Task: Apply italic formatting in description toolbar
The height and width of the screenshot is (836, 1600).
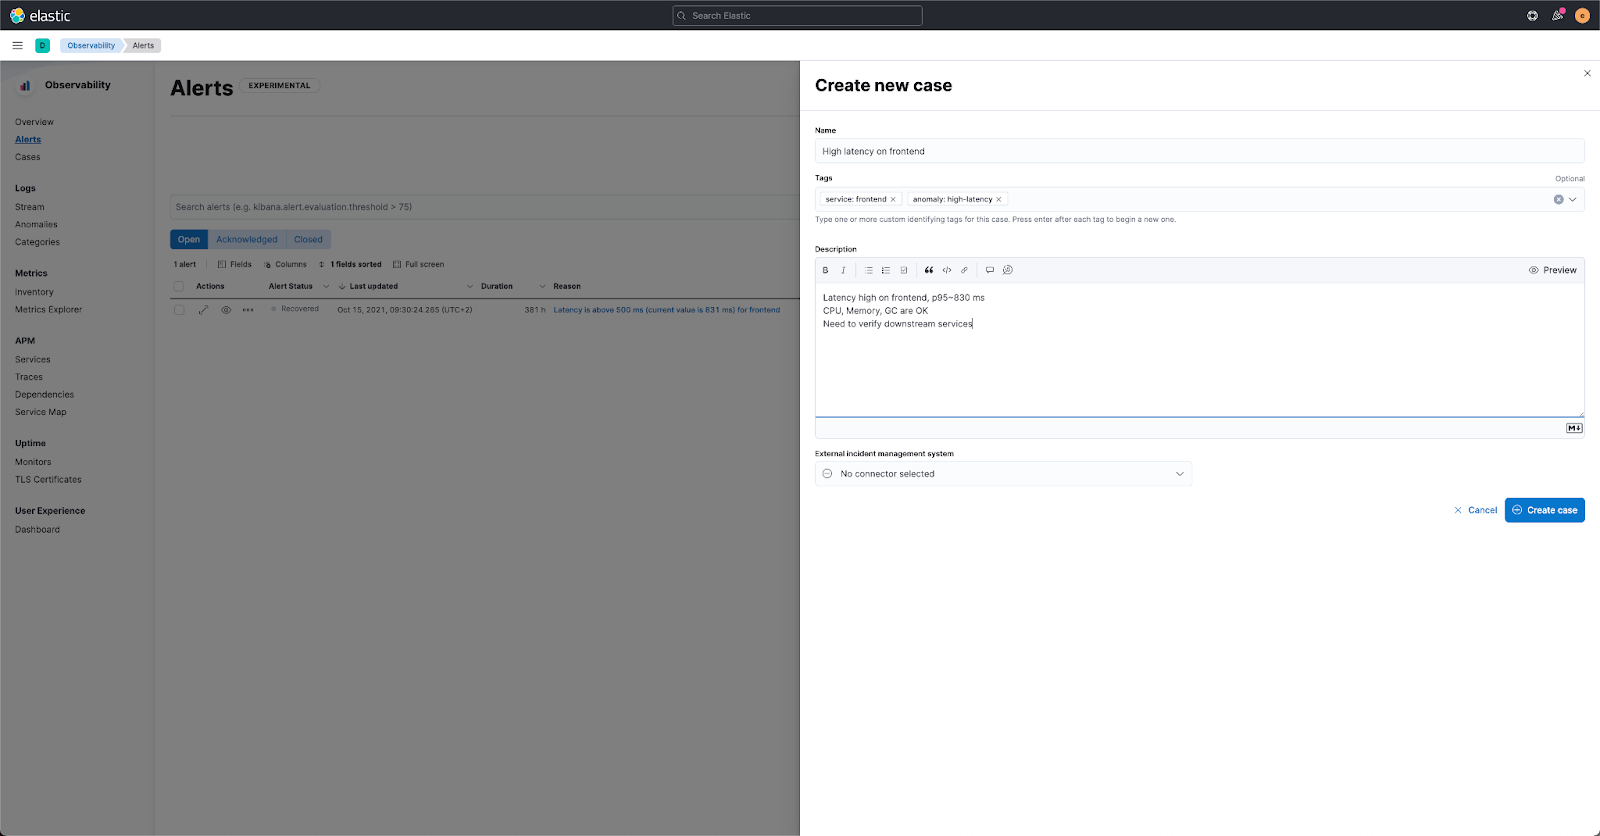Action: 843,270
